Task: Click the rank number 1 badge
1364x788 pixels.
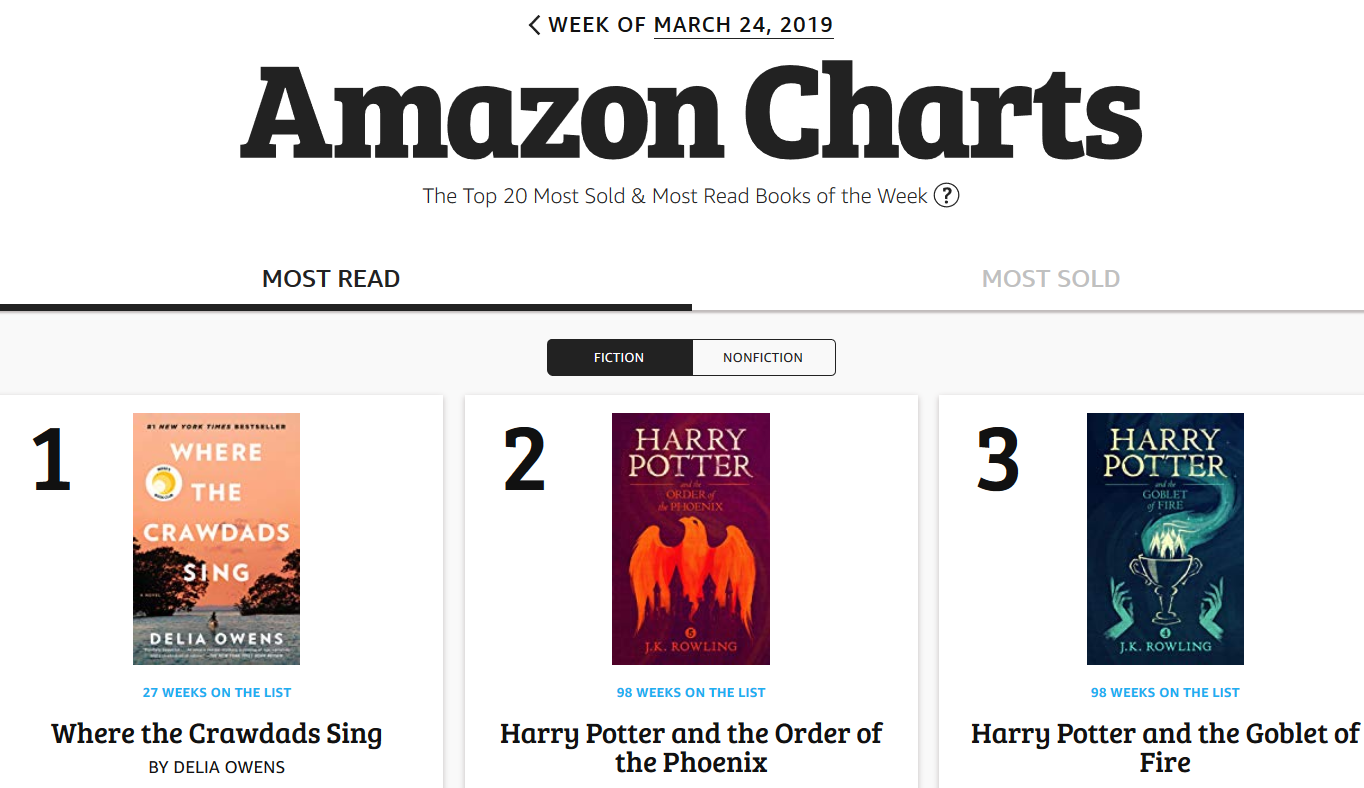Action: point(52,459)
